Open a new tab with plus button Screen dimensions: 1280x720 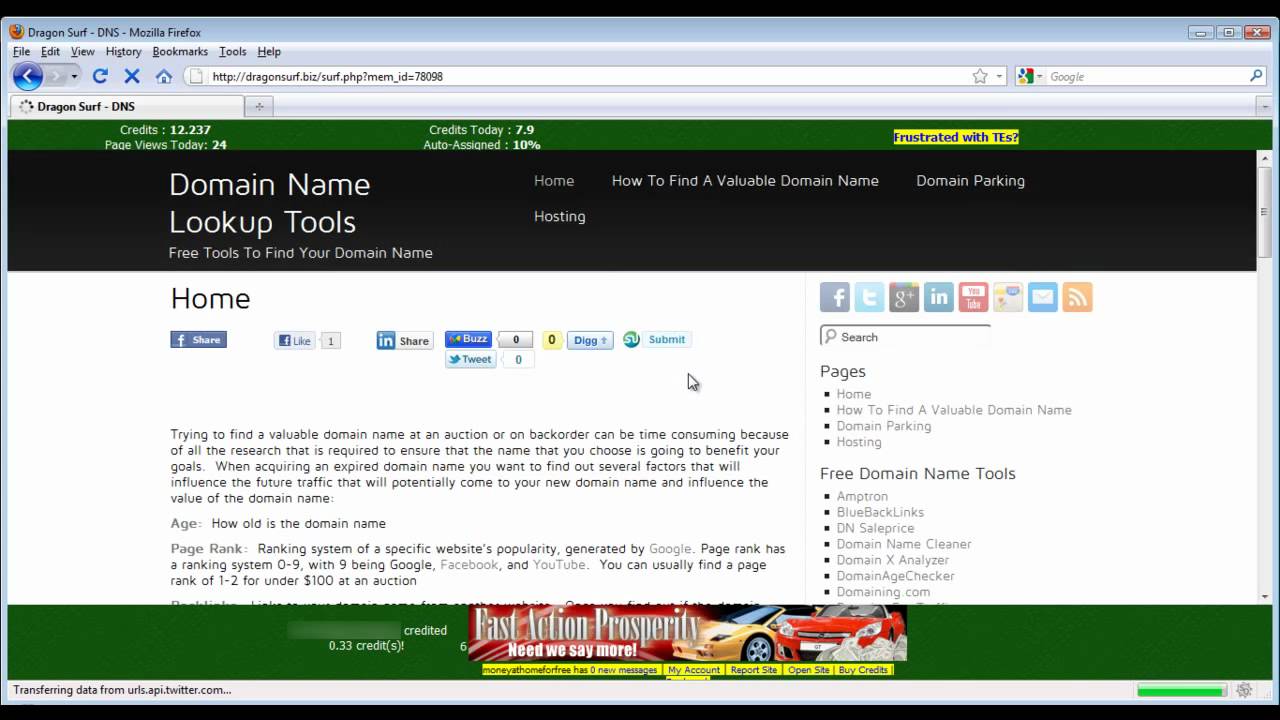pyautogui.click(x=259, y=106)
